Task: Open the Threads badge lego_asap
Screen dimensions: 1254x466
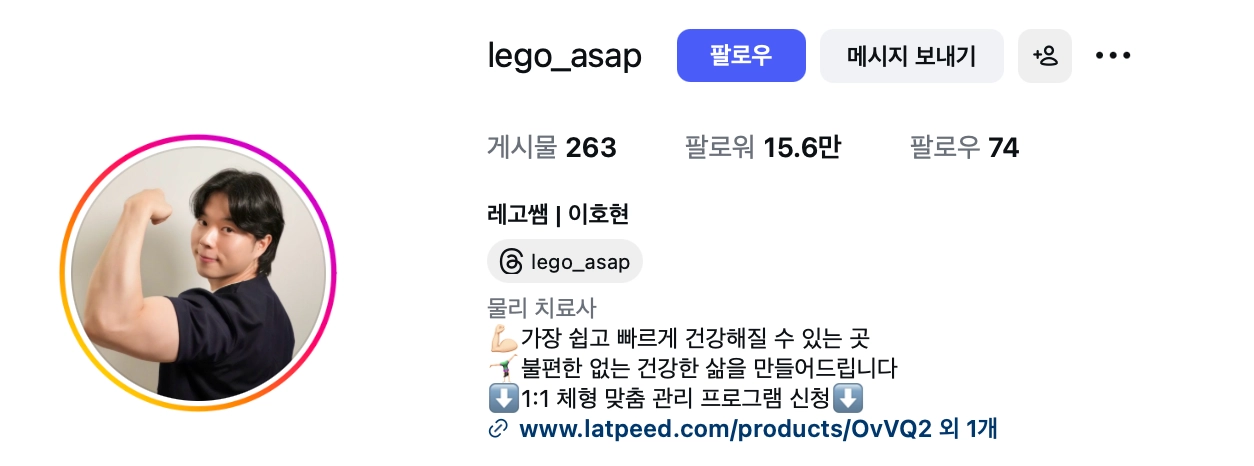Action: (565, 262)
